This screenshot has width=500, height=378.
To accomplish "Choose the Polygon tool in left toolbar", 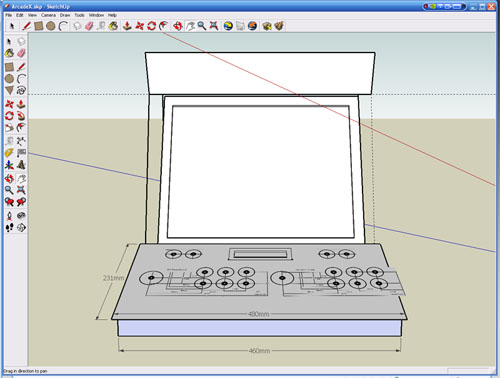I will [x=9, y=90].
